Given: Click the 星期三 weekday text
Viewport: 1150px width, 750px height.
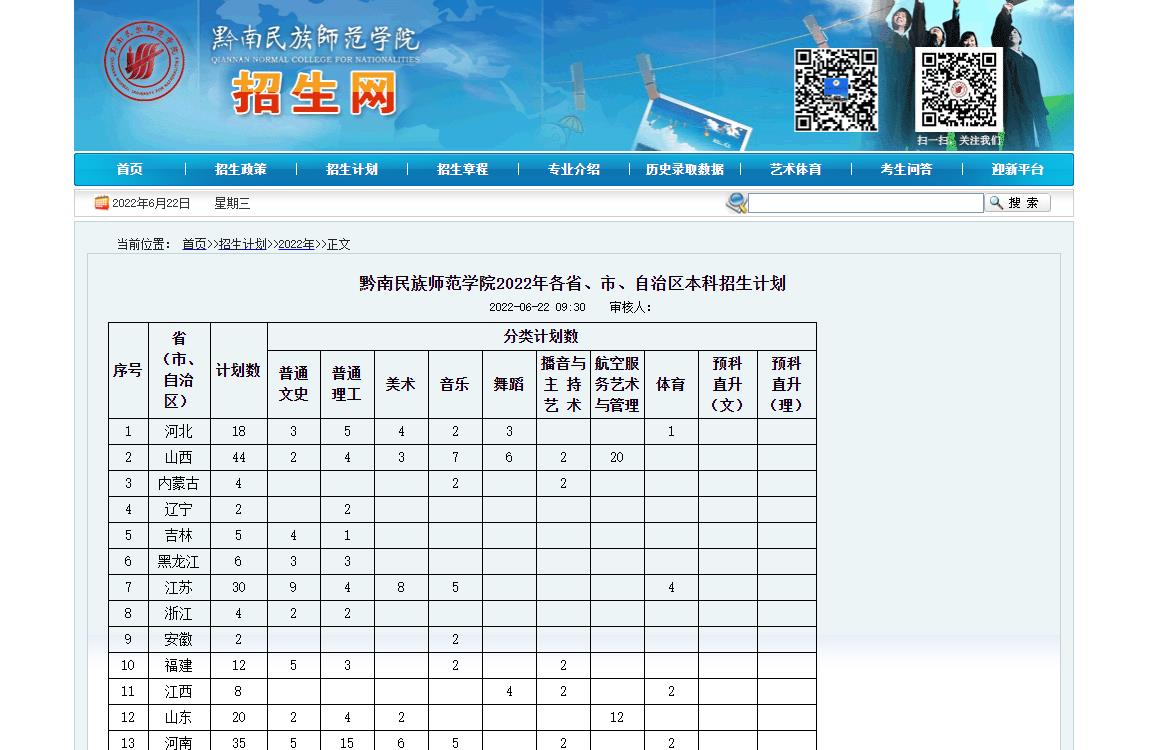Looking at the screenshot, I should 232,203.
